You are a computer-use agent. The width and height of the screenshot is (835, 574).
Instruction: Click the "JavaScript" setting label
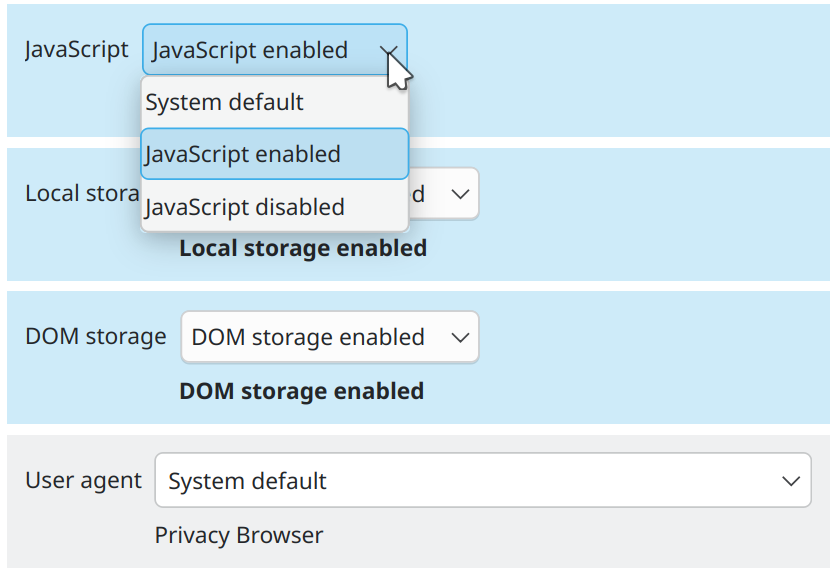[x=77, y=50]
